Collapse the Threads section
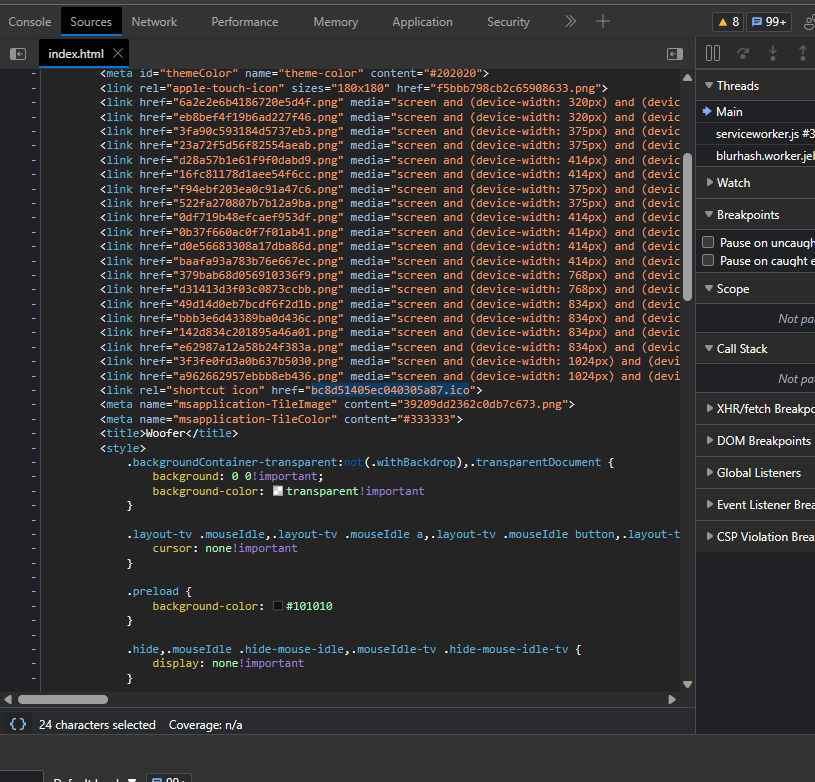Screen dimensions: 815x782 (x=737, y=86)
